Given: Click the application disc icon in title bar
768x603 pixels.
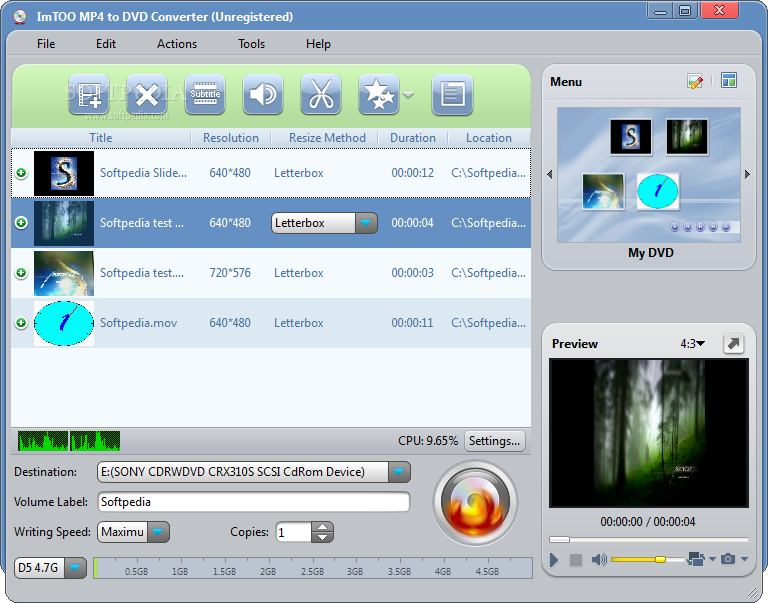Looking at the screenshot, I should [x=20, y=17].
